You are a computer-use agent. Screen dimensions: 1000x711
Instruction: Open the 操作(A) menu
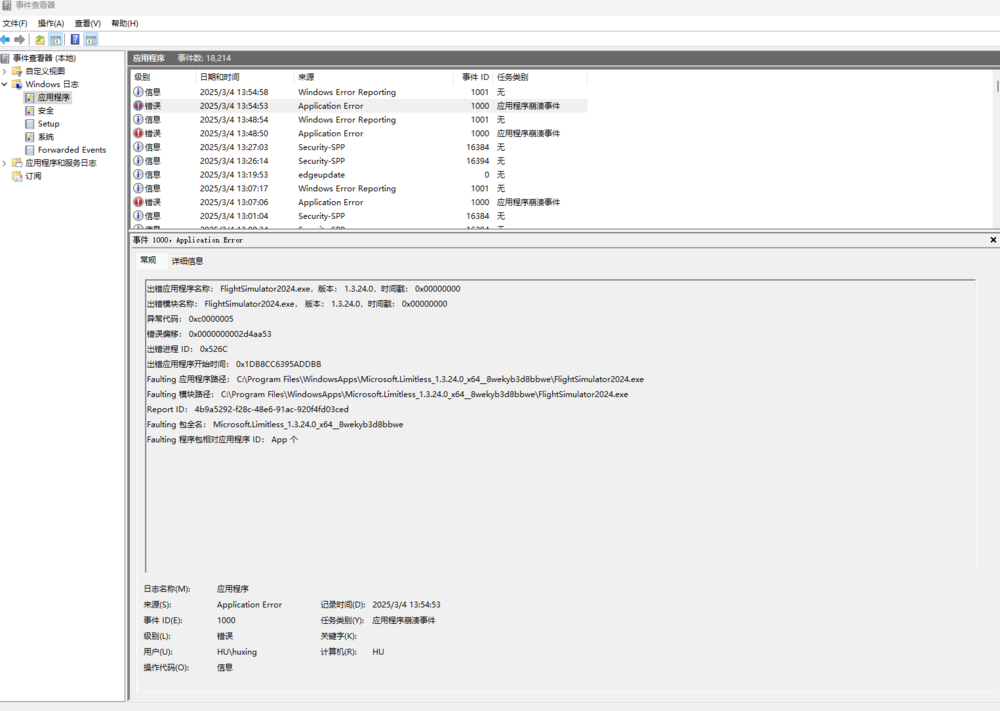point(51,23)
